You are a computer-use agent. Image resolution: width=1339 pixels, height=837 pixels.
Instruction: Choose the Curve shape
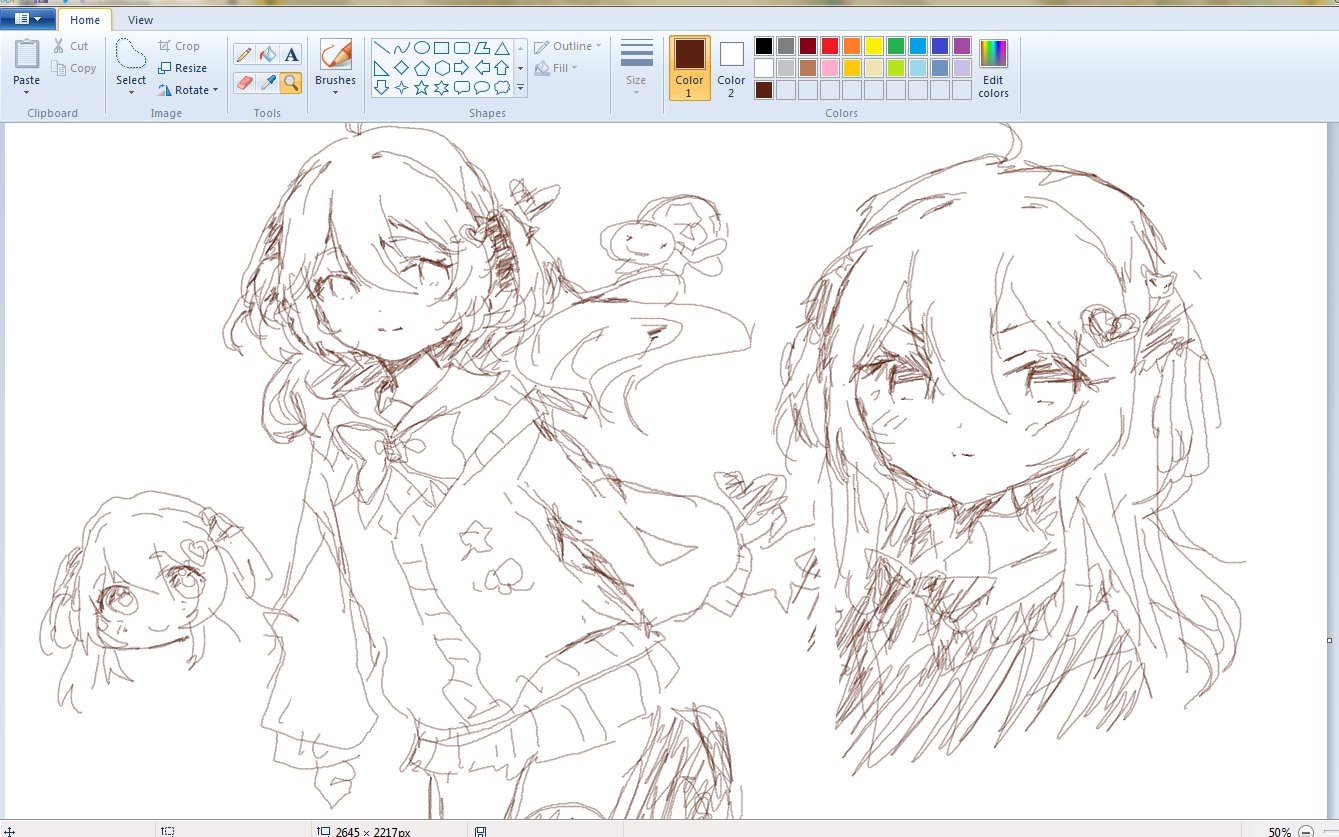coord(401,48)
